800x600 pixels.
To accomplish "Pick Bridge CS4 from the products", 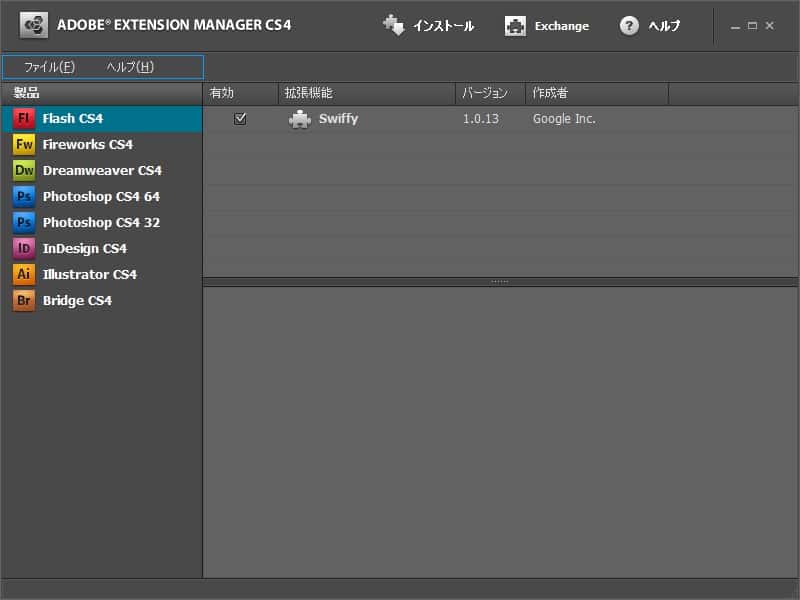I will coord(102,301).
